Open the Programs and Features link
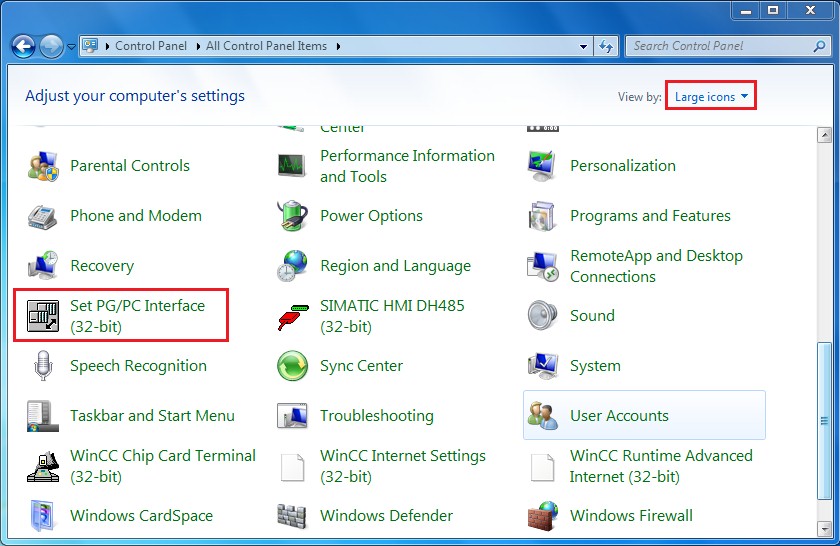The image size is (840, 546). pyautogui.click(x=650, y=215)
